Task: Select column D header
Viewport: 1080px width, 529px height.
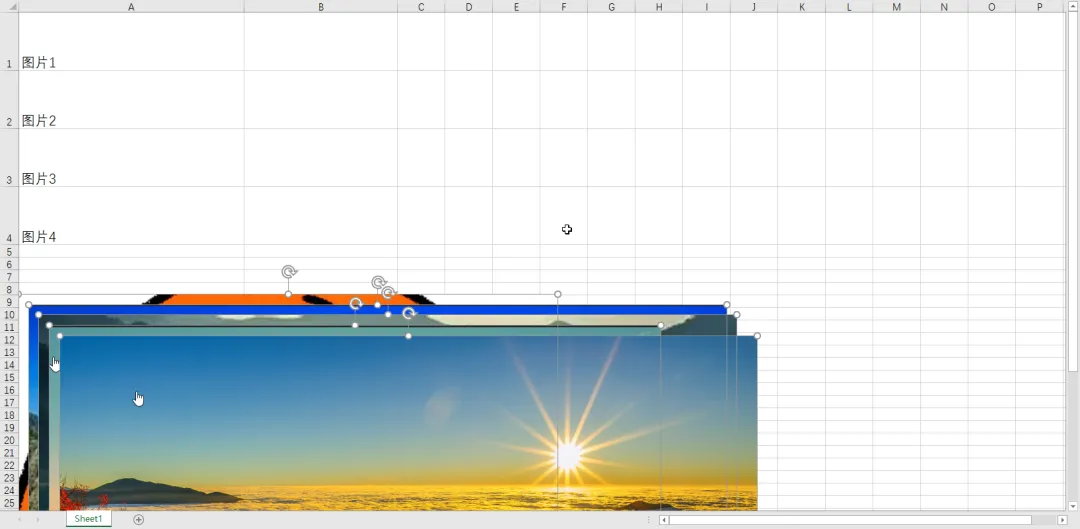Action: (x=468, y=6)
